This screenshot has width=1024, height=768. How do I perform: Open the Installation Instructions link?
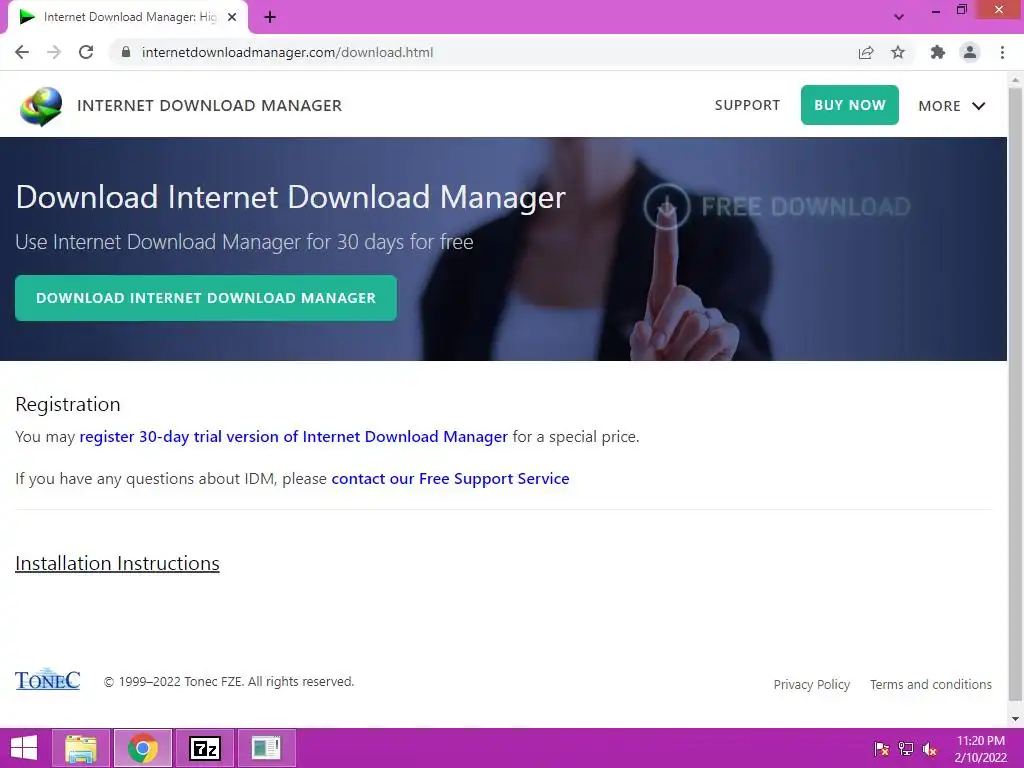point(118,563)
